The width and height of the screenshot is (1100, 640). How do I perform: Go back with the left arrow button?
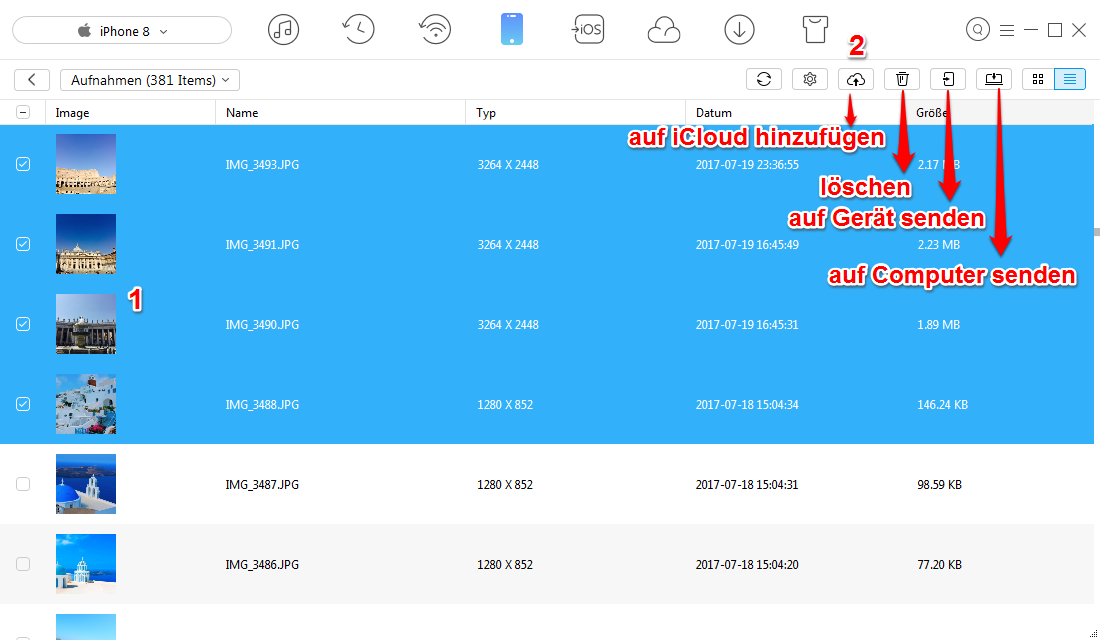click(32, 80)
